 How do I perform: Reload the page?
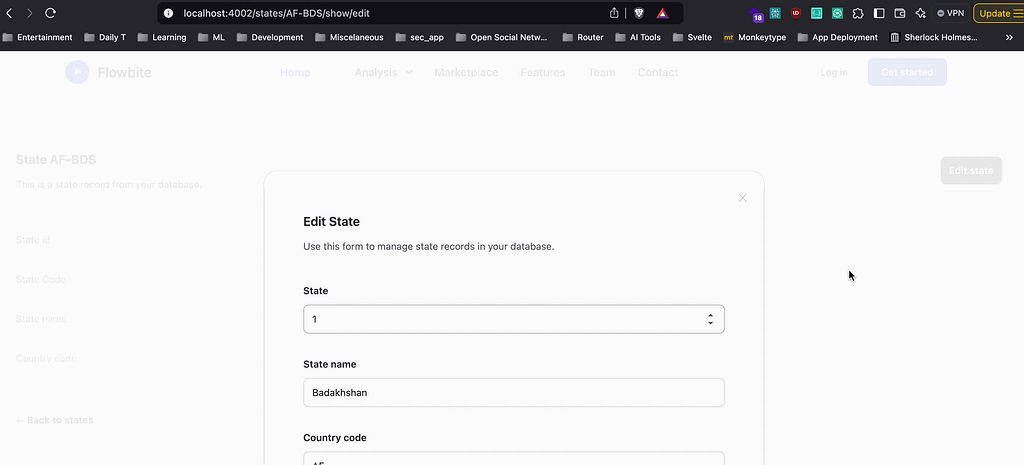(50, 13)
